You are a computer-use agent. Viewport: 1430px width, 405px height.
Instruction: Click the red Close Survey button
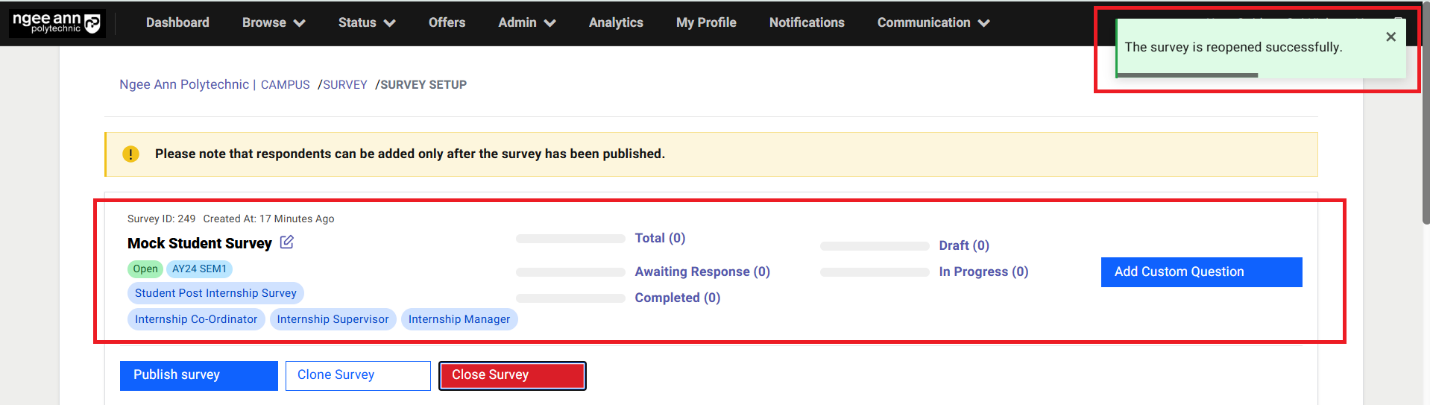click(x=512, y=375)
